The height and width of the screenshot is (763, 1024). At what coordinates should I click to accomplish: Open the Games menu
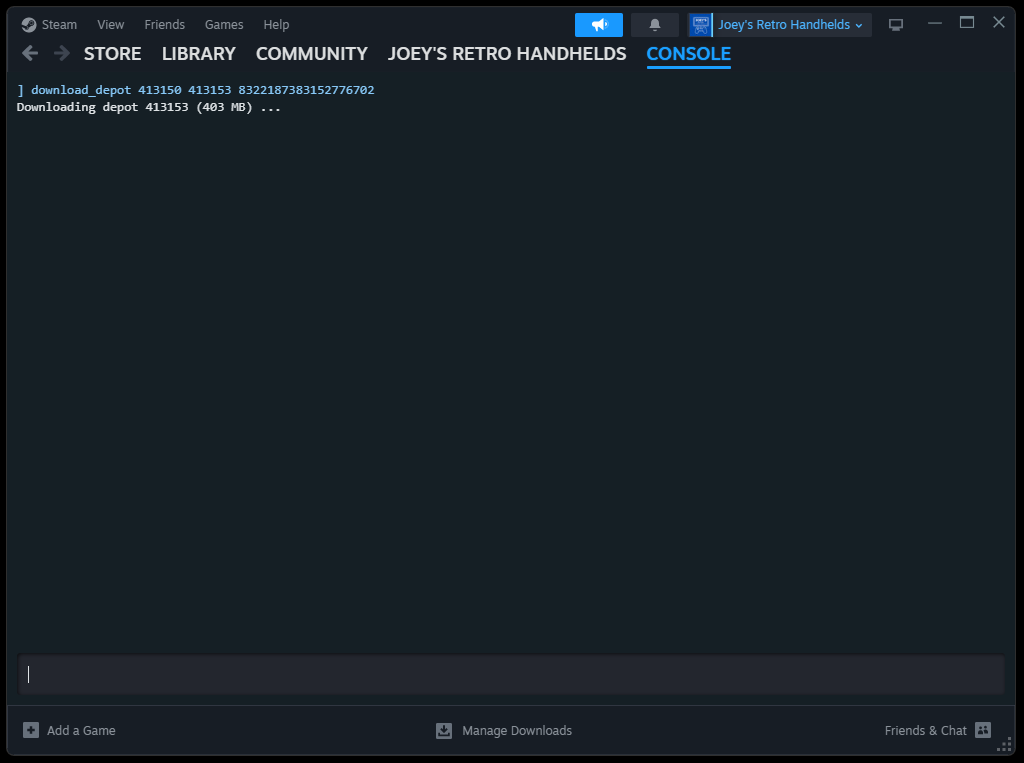click(x=224, y=25)
